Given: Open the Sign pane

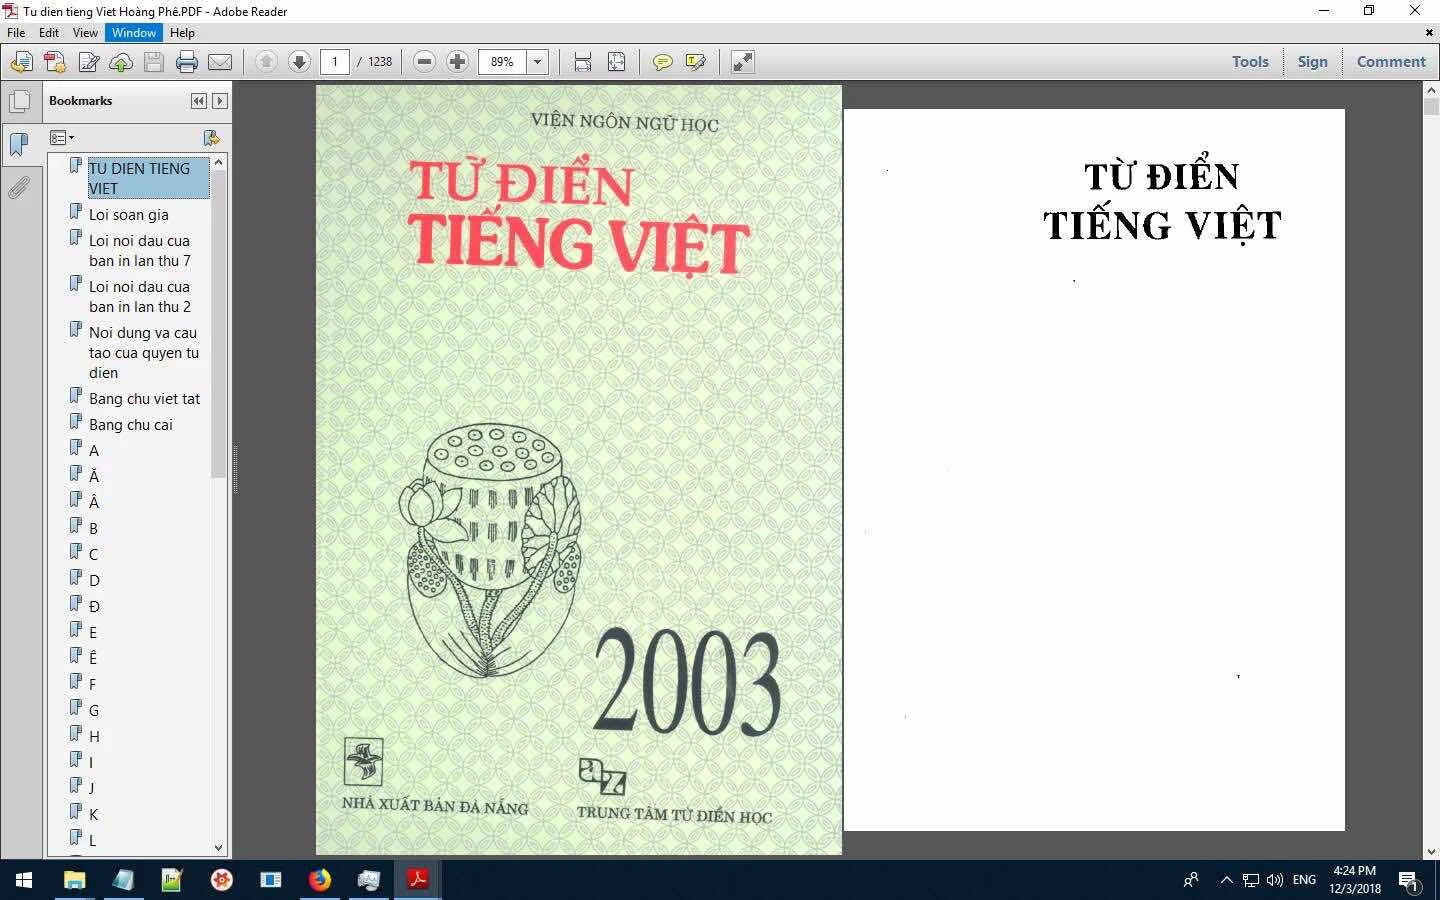Looking at the screenshot, I should [1312, 61].
